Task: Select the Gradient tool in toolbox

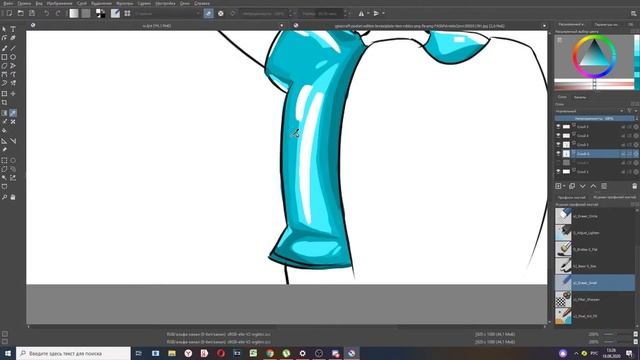Action: (x=4, y=113)
